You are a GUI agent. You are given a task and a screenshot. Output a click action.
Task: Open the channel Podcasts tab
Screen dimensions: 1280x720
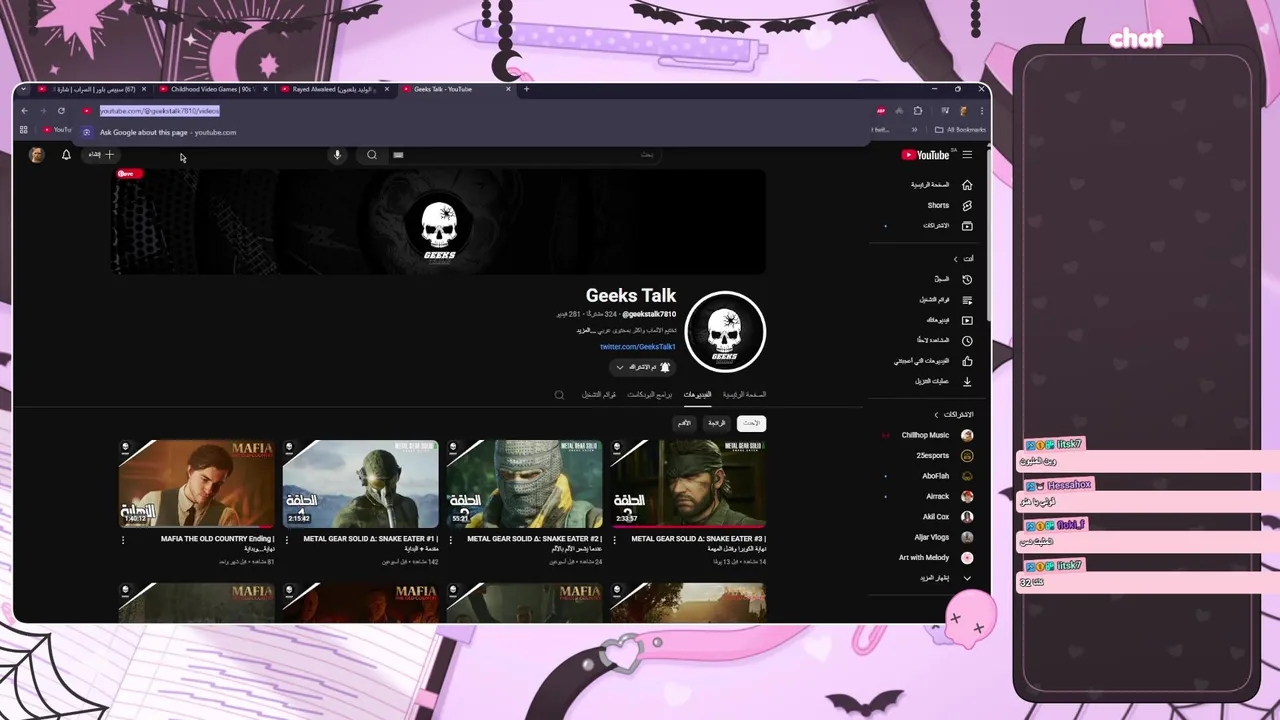pyautogui.click(x=650, y=395)
